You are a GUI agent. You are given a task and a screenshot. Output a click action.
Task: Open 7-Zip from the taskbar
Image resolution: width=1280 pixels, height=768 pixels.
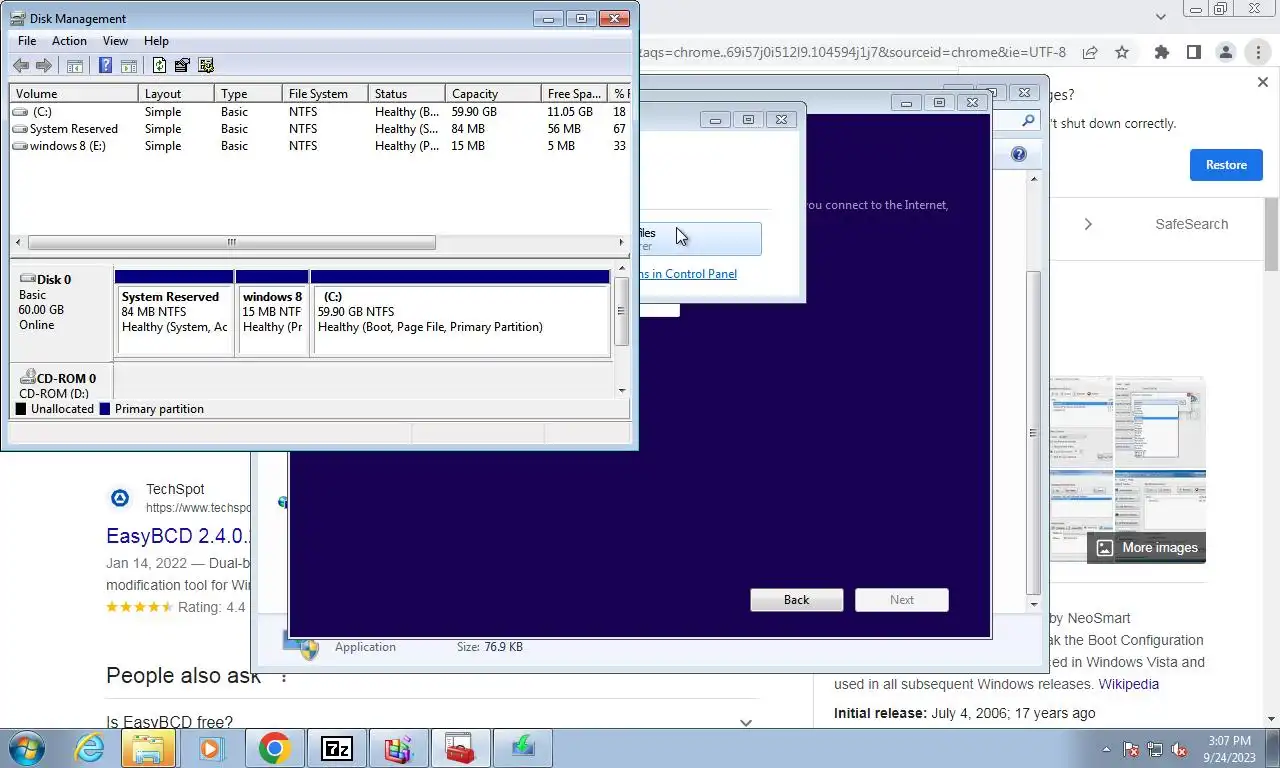[337, 749]
